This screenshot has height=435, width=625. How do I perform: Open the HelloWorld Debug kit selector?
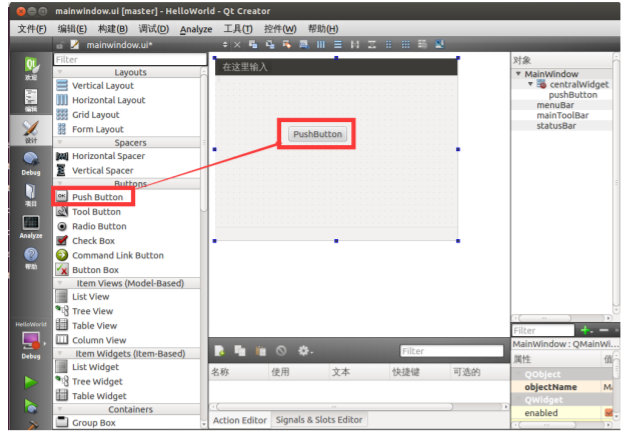coord(31,340)
